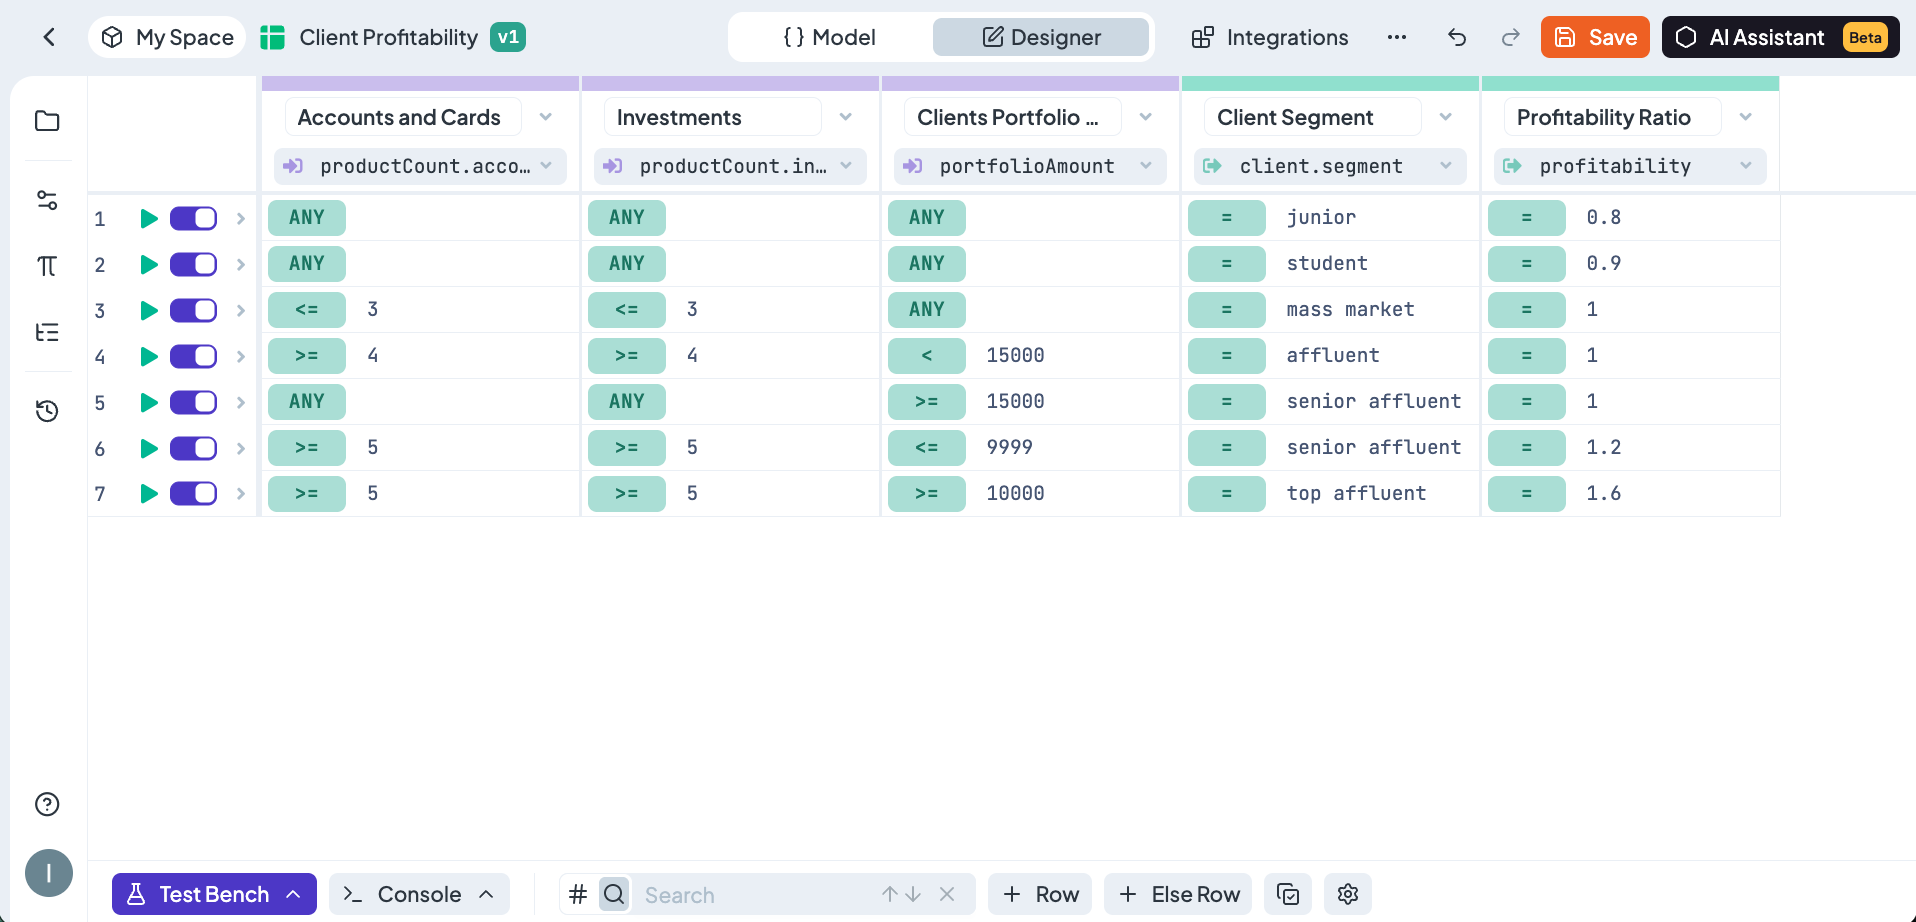
Task: Open the history clock icon in sidebar
Action: [x=47, y=411]
